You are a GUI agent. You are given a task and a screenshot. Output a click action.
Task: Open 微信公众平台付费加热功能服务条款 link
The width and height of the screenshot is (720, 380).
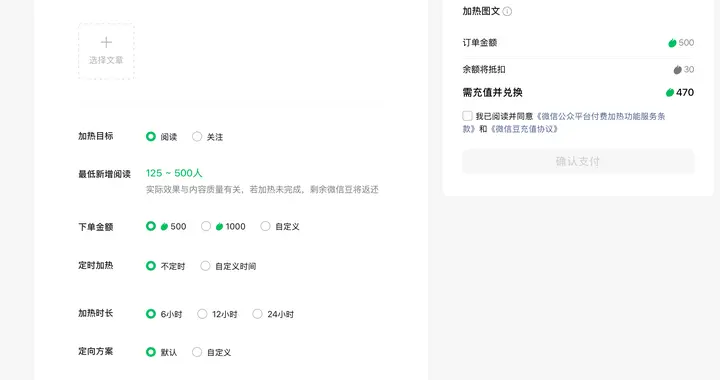click(601, 117)
